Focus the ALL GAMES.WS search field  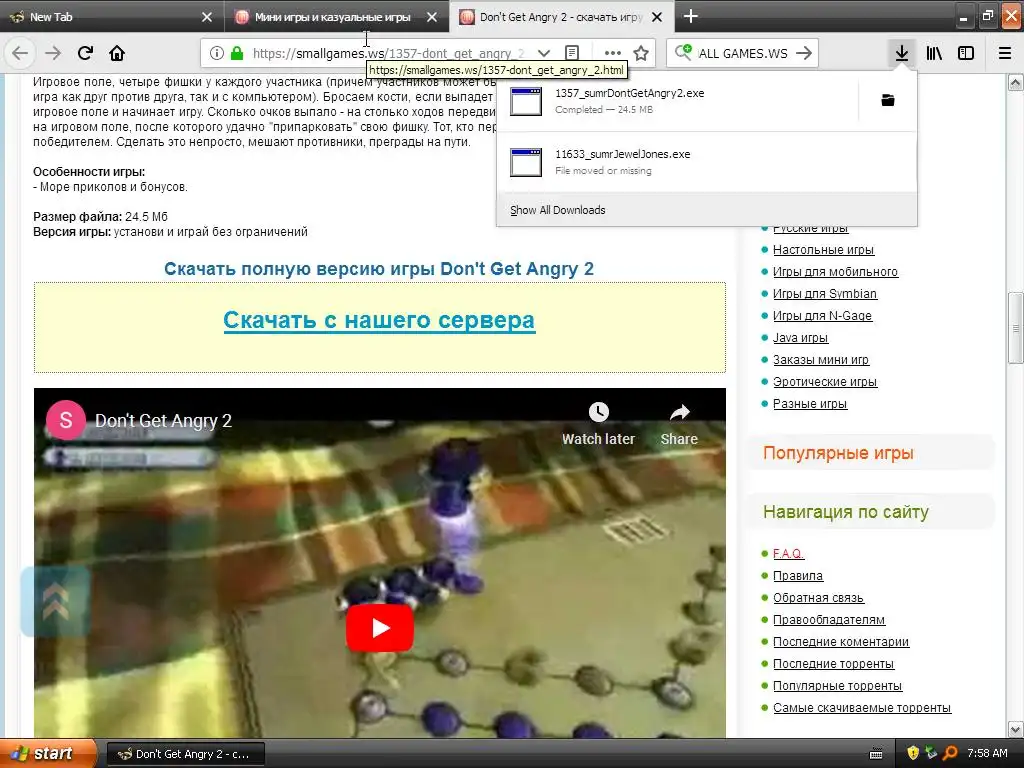tap(743, 53)
